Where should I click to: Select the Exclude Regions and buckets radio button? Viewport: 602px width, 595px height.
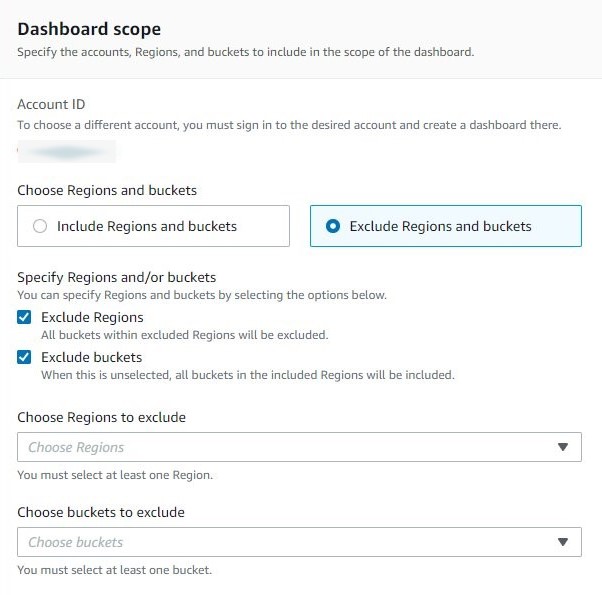(x=332, y=226)
